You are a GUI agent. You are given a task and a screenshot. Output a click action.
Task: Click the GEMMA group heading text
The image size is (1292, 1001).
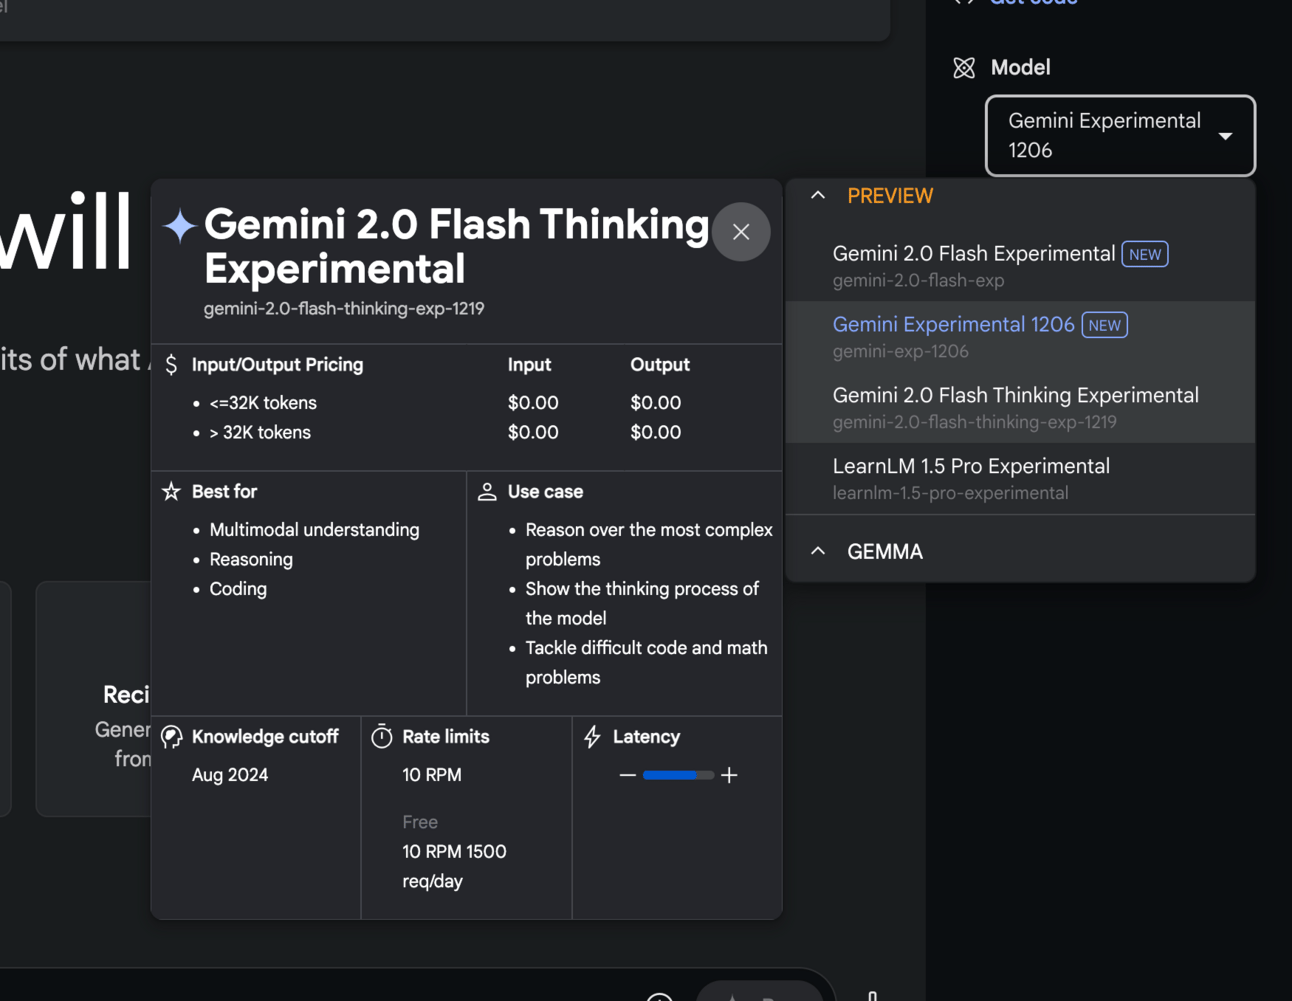[x=885, y=551]
